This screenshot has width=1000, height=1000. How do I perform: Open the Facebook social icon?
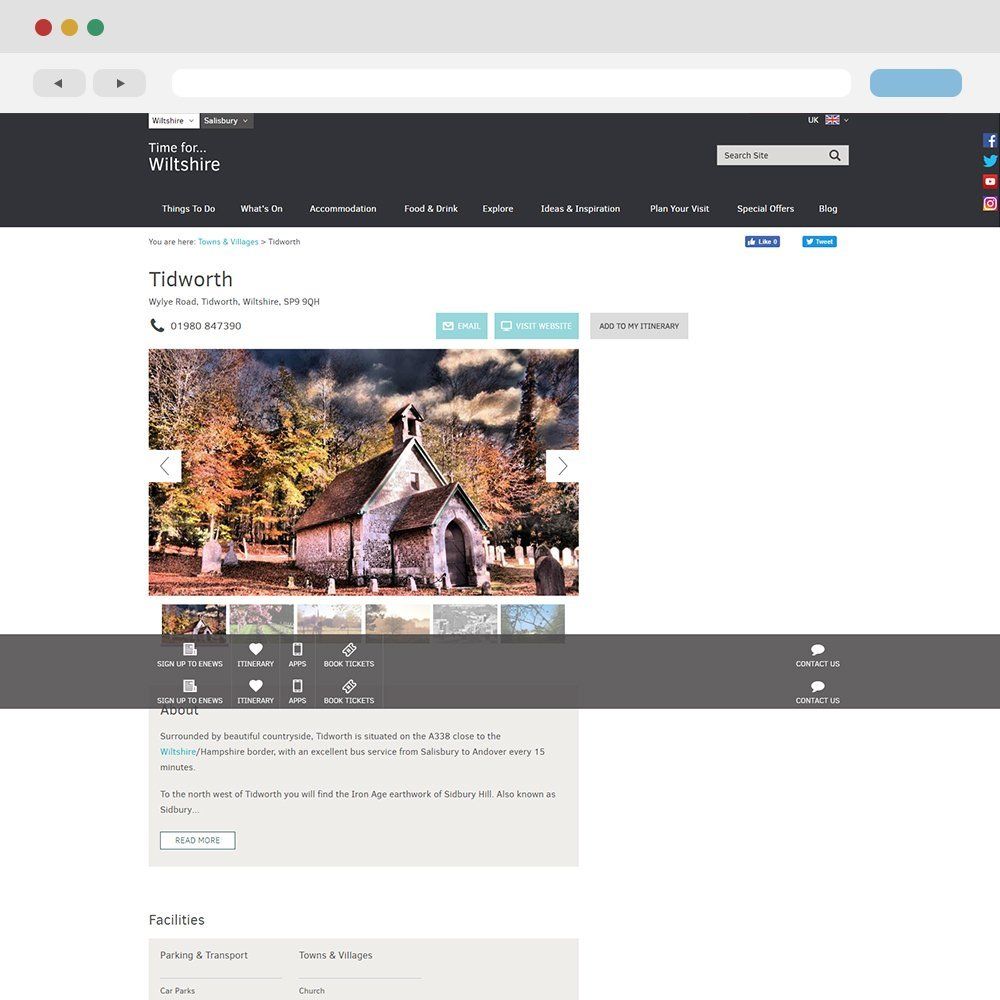click(x=989, y=140)
